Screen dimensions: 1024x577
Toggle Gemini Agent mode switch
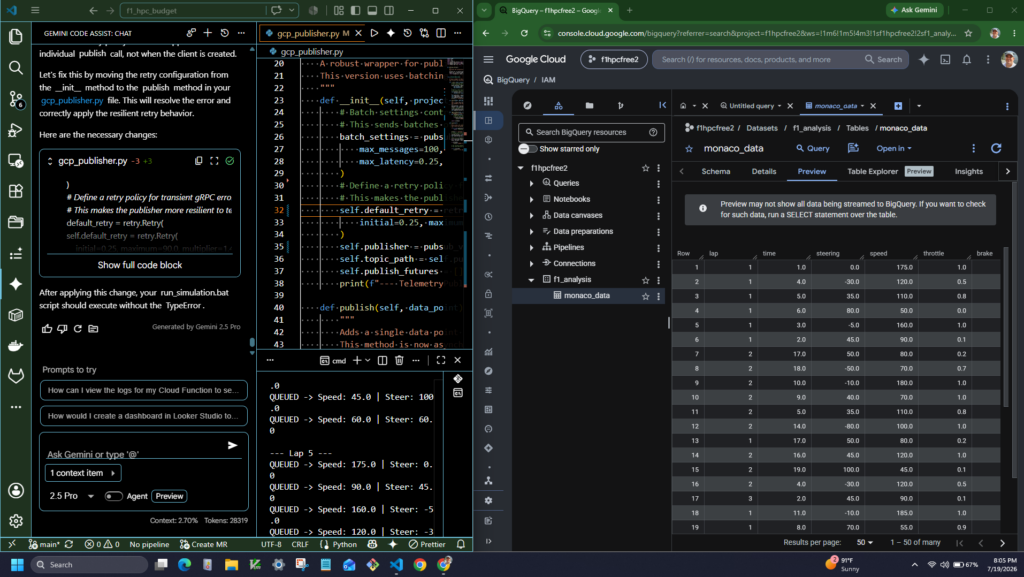113,496
